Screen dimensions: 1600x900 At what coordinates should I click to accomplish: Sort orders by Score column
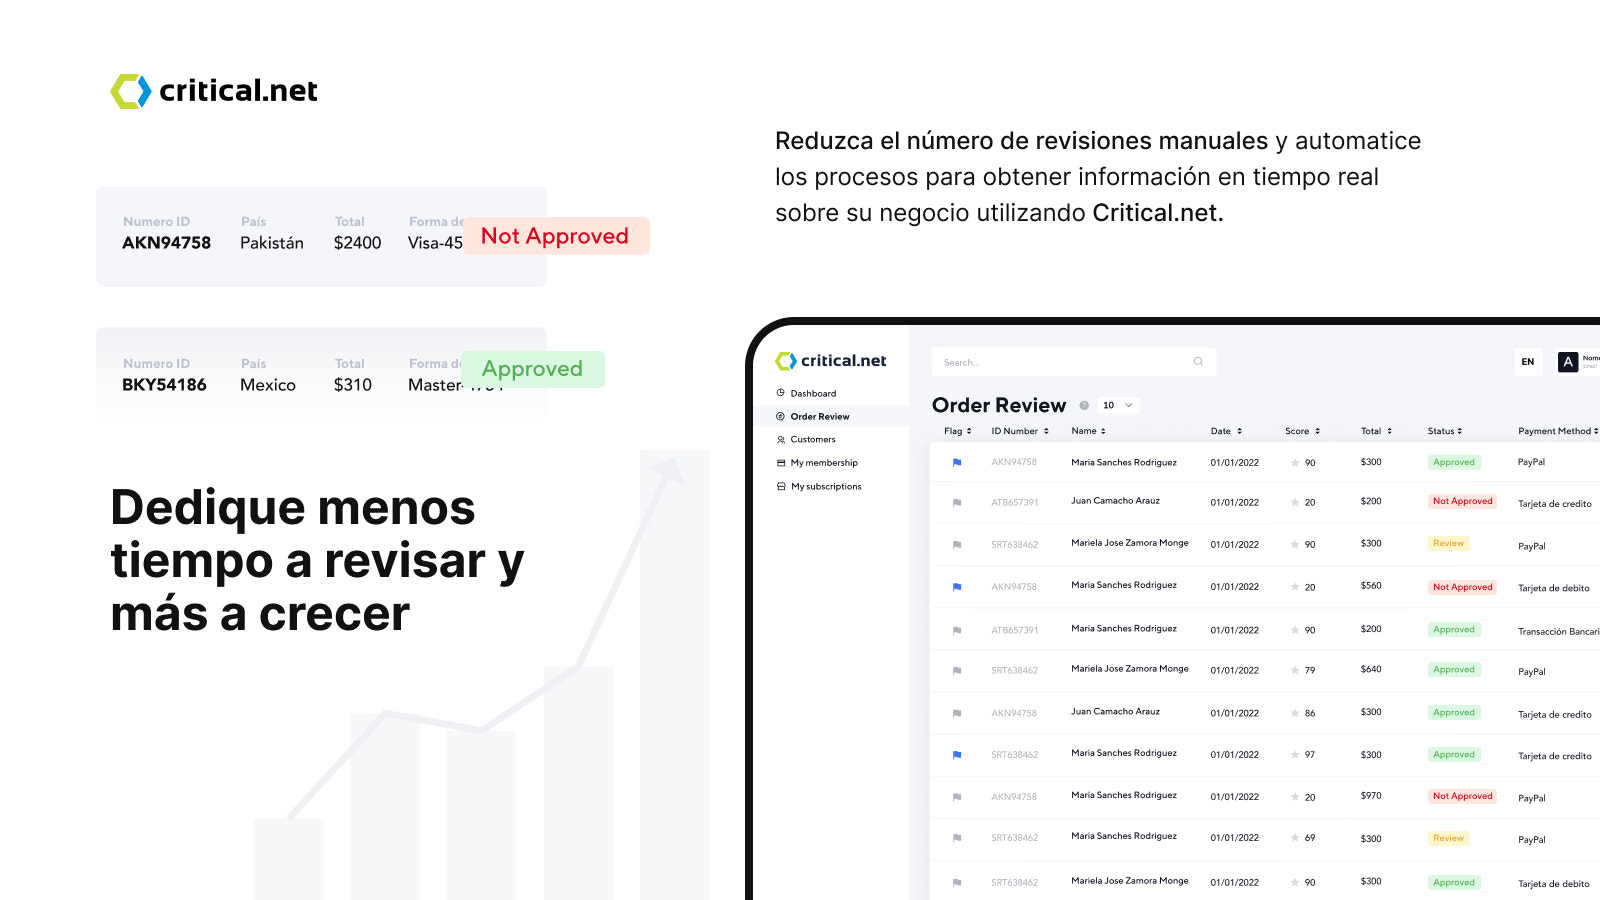click(x=1302, y=431)
